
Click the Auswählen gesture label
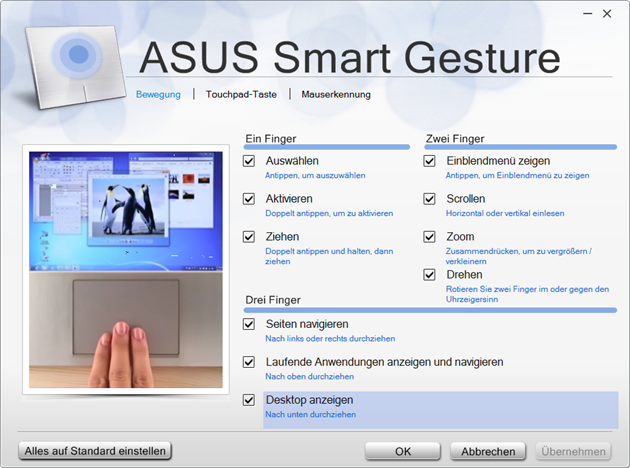tap(292, 161)
